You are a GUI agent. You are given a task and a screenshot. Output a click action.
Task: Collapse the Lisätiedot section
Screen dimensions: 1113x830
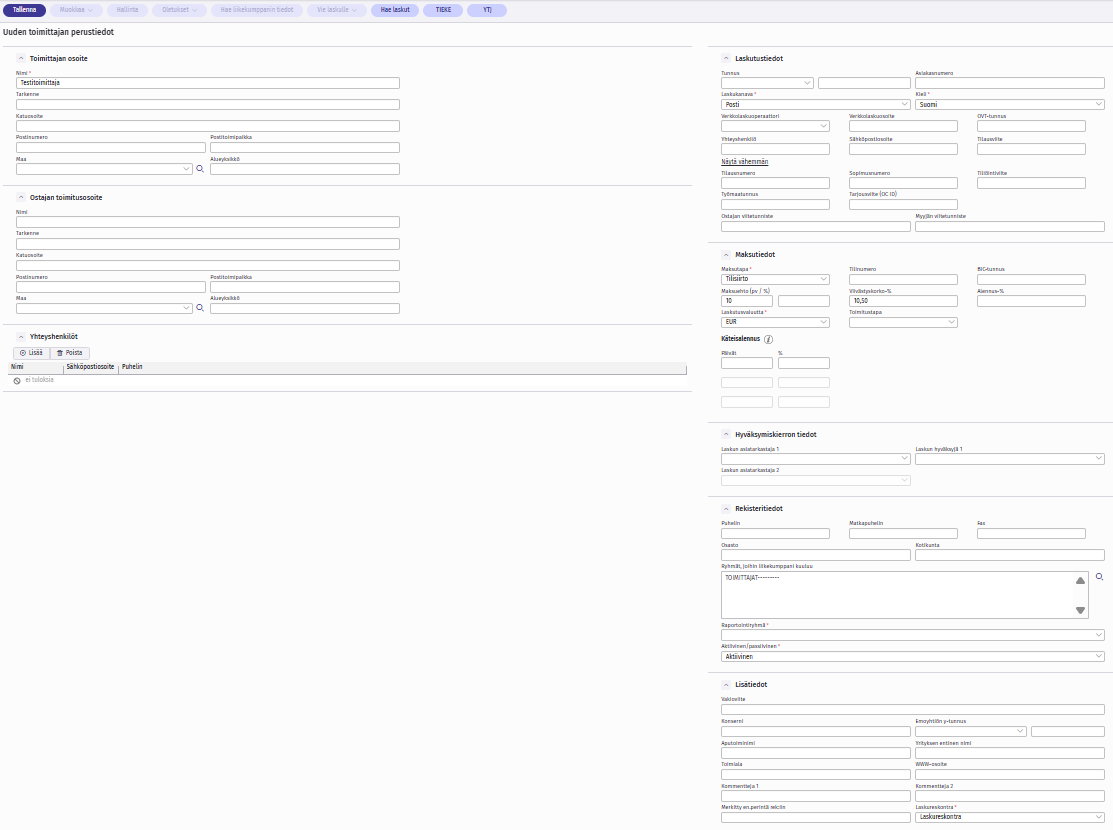pos(726,685)
